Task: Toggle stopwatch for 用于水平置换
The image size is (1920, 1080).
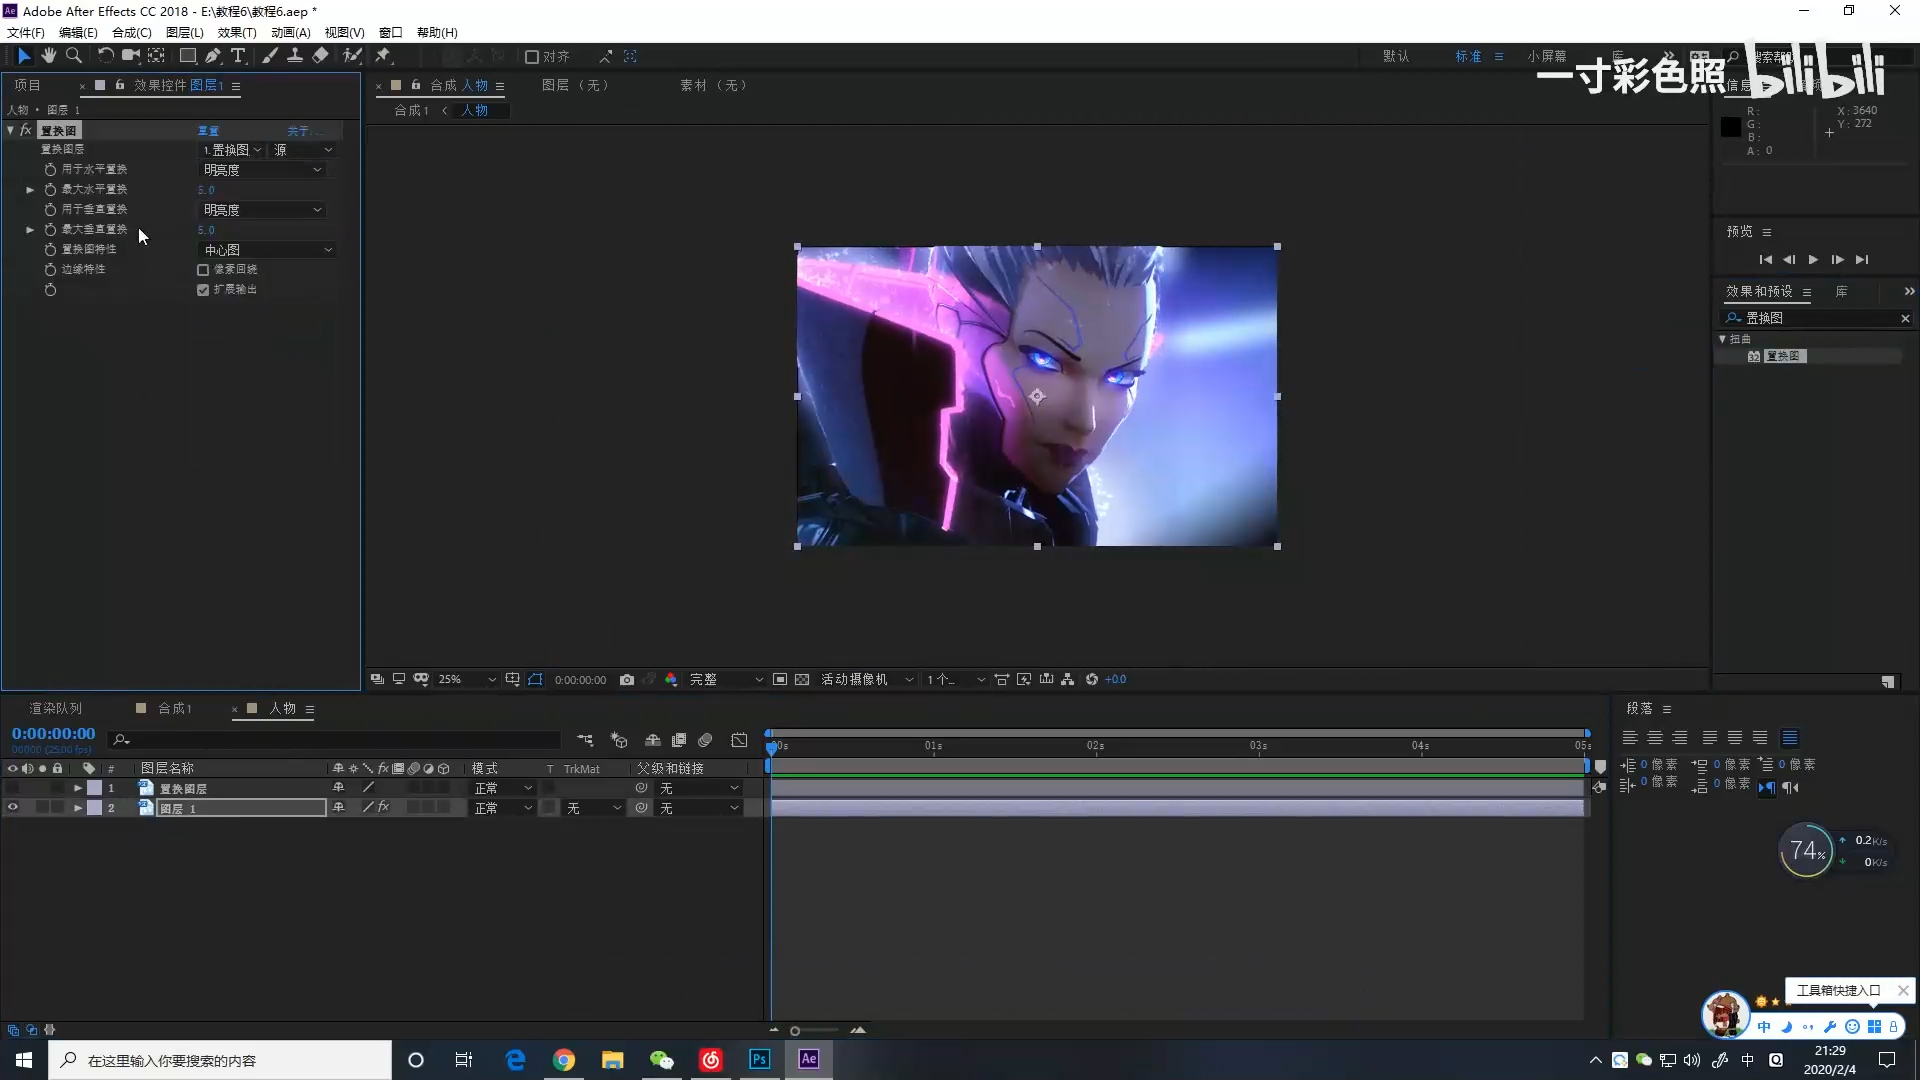Action: tap(50, 170)
